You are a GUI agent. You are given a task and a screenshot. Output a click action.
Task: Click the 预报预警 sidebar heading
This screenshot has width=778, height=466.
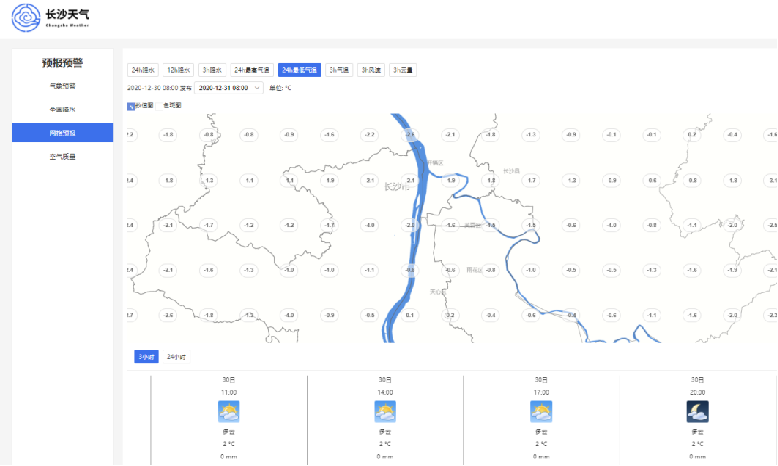[x=63, y=63]
